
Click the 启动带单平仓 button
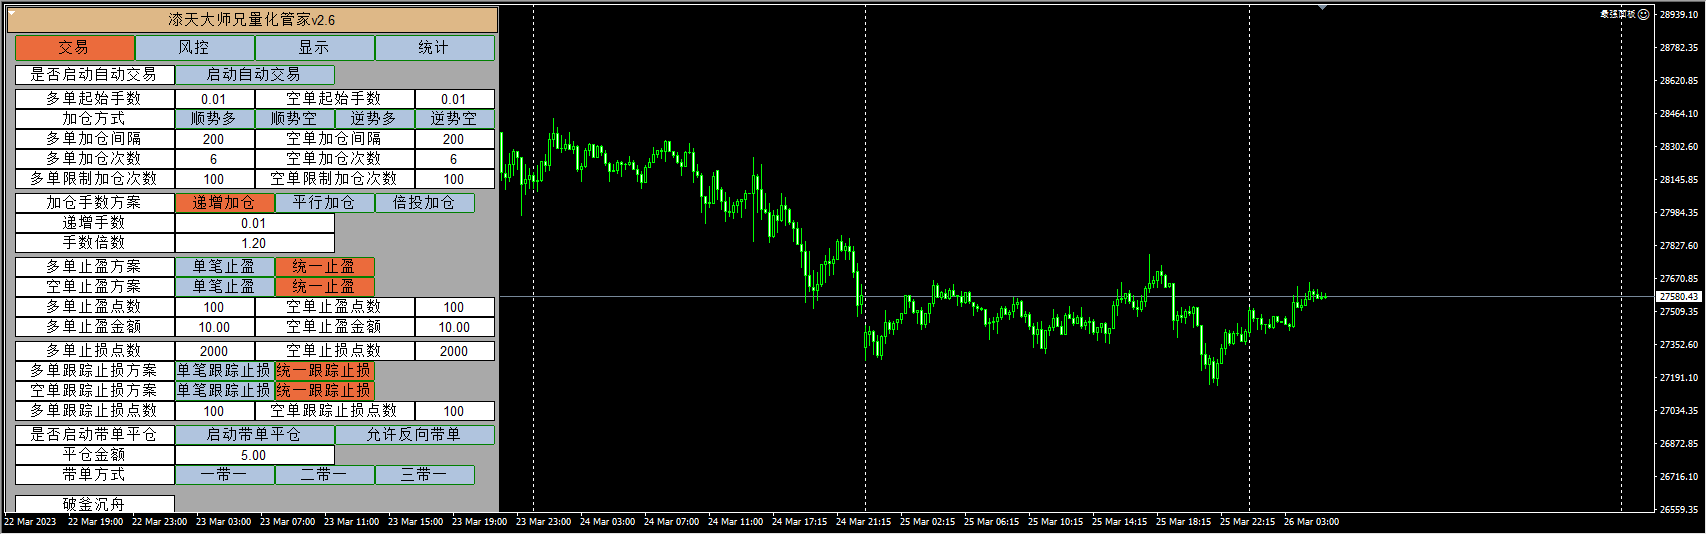pyautogui.click(x=255, y=435)
